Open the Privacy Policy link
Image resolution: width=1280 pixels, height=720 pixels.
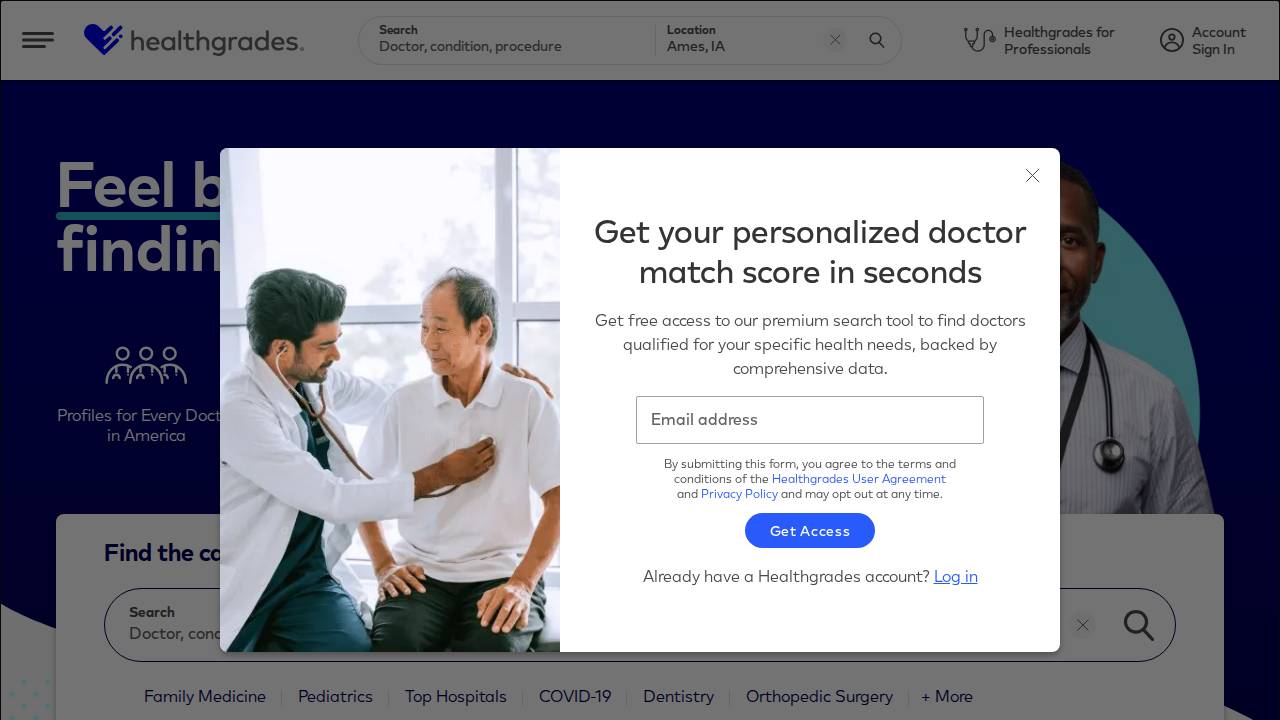pos(739,494)
